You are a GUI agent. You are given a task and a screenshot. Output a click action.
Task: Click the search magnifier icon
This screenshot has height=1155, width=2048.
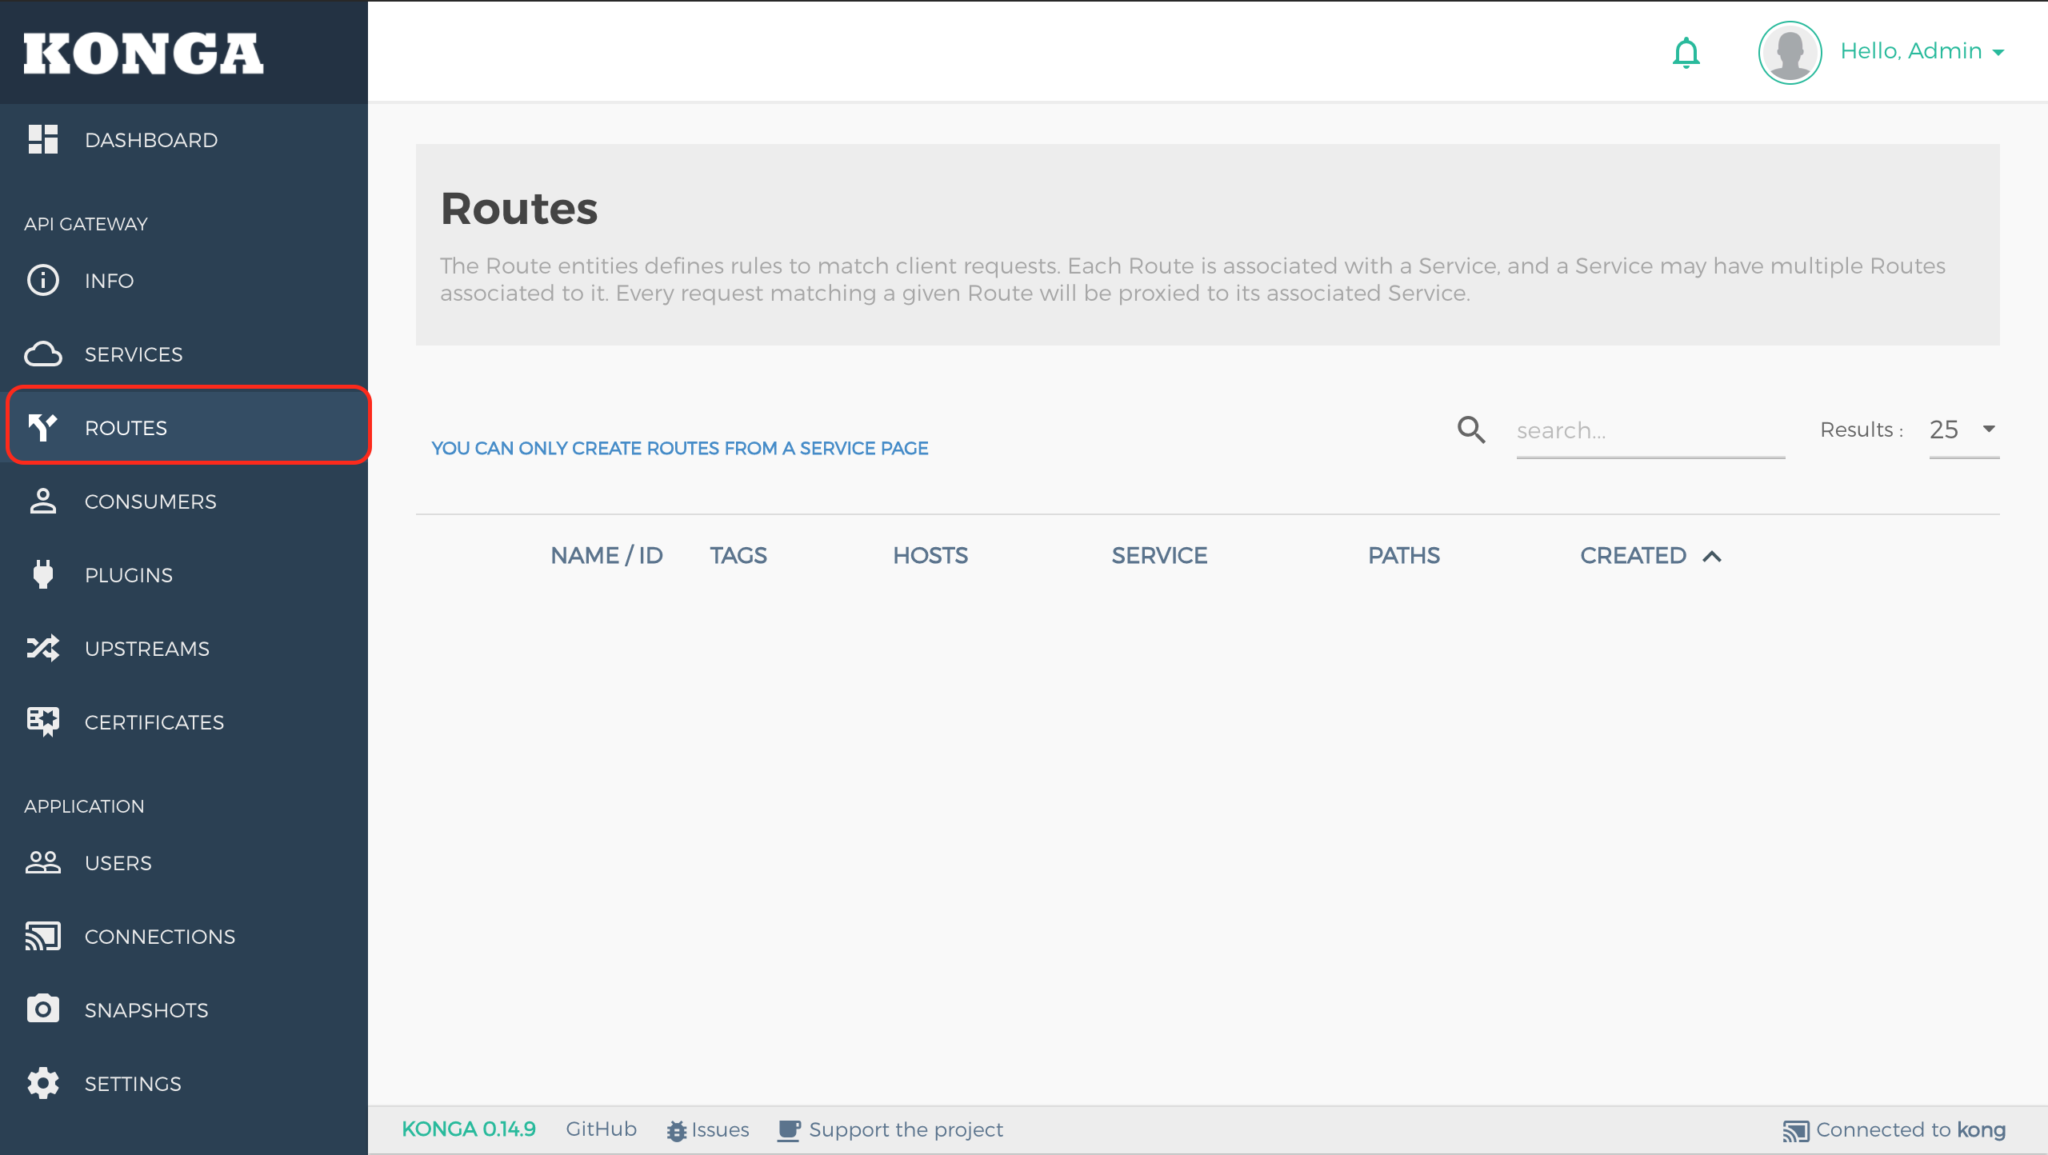pos(1470,429)
